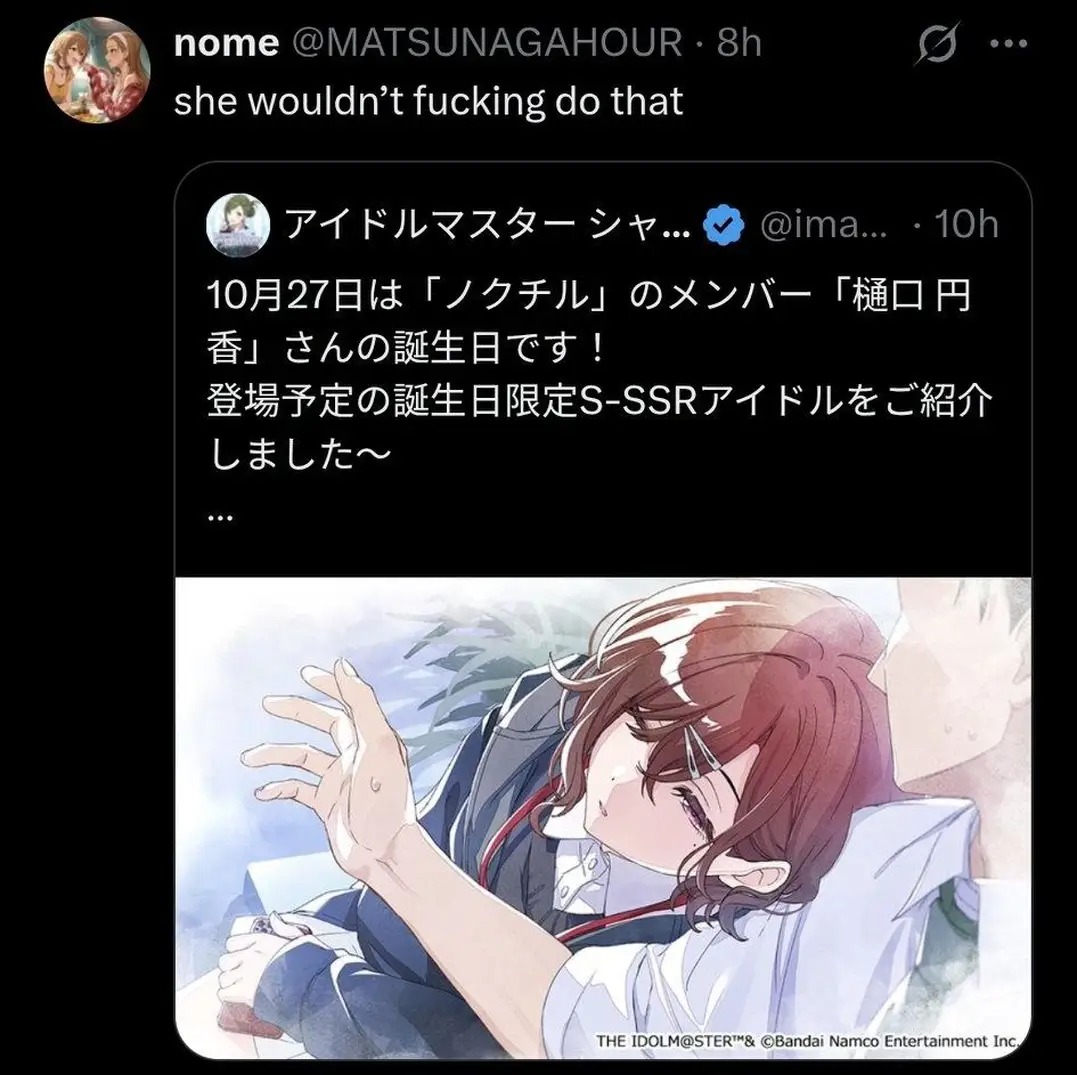
Task: Open the quoted post card header area
Action: coord(603,225)
